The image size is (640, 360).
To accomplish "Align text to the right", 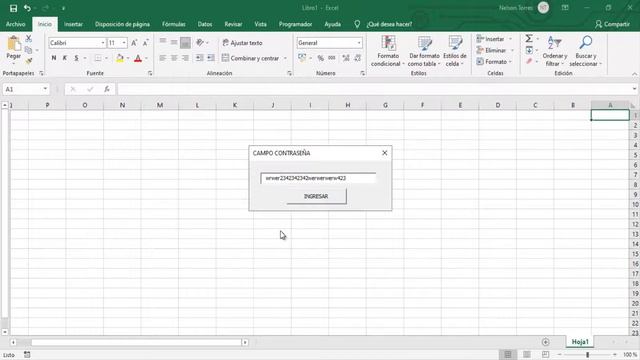I will point(185,58).
